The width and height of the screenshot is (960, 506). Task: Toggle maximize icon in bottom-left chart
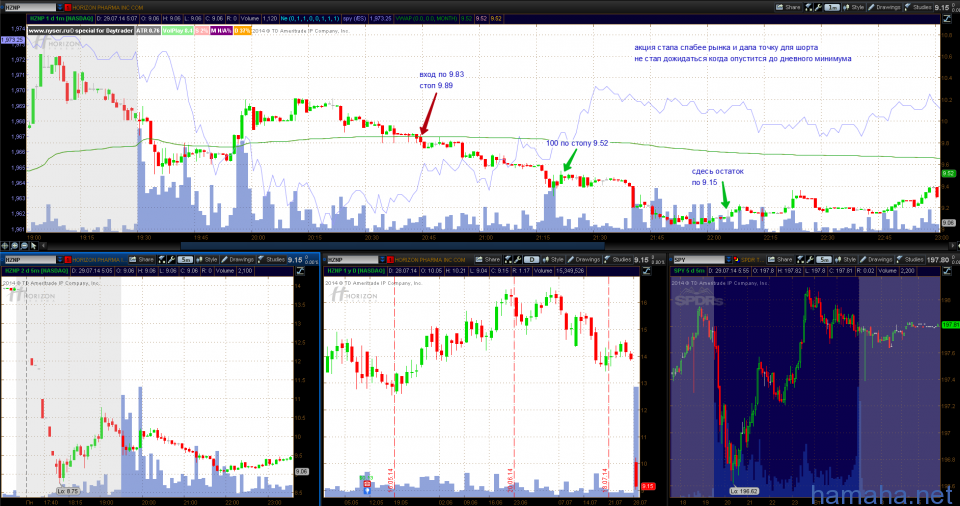point(301,271)
